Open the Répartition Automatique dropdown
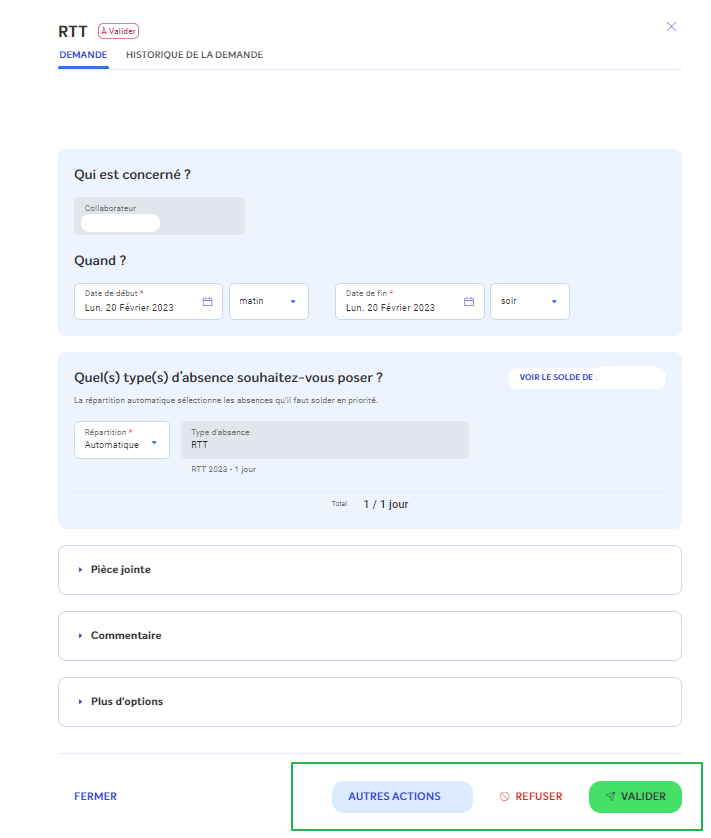The width and height of the screenshot is (711, 838). click(122, 439)
